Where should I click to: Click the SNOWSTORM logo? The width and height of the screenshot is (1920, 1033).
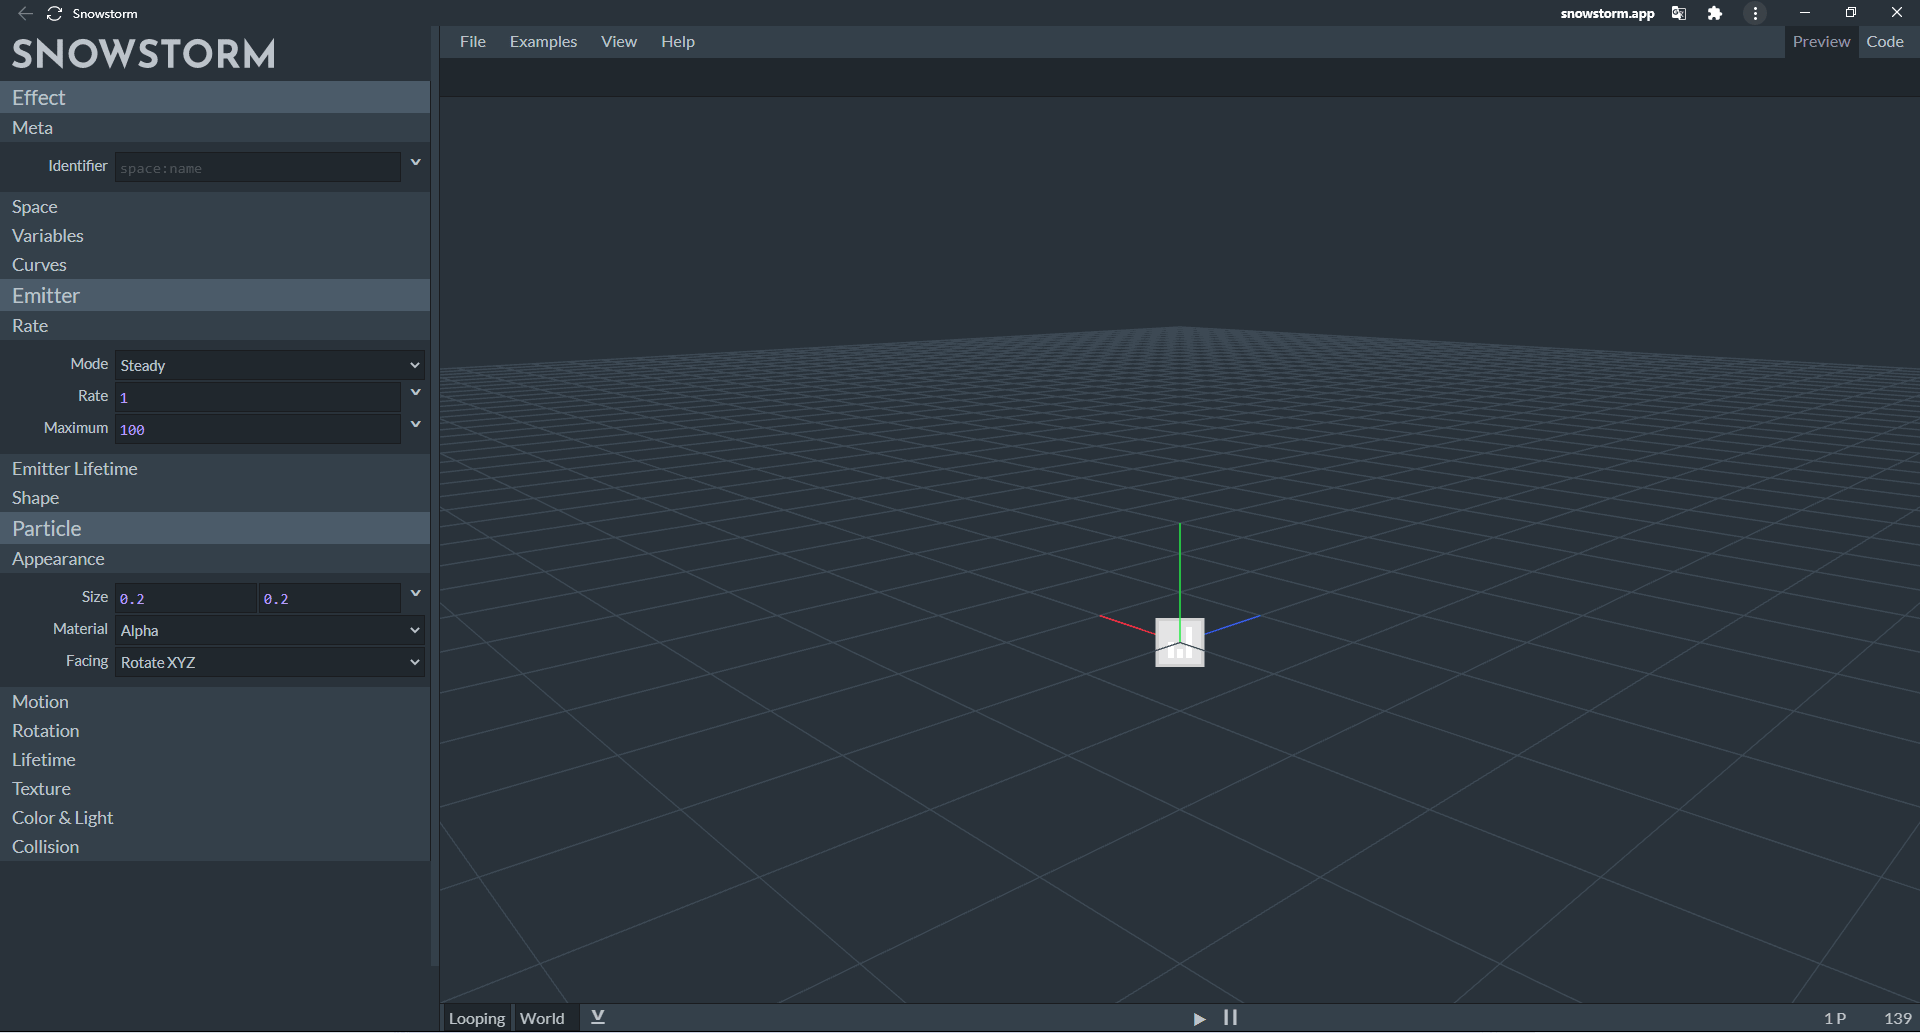pos(144,54)
